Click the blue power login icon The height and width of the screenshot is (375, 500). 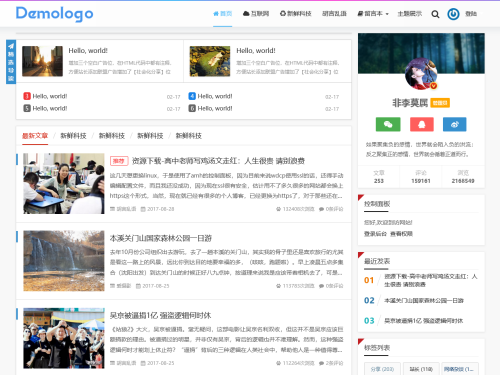click(453, 14)
